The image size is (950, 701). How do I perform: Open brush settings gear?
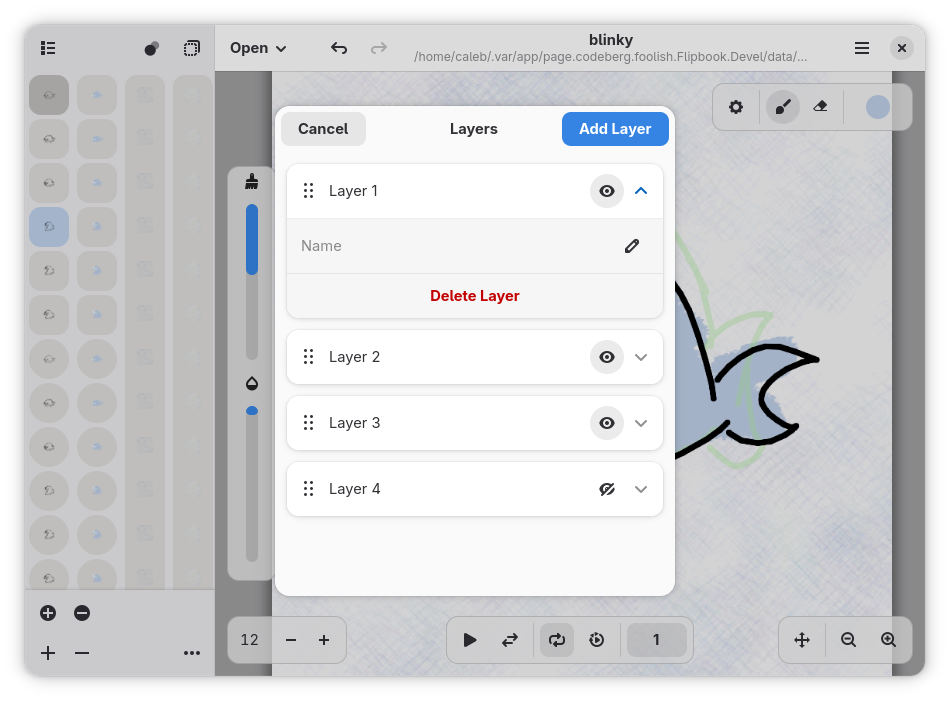point(736,107)
